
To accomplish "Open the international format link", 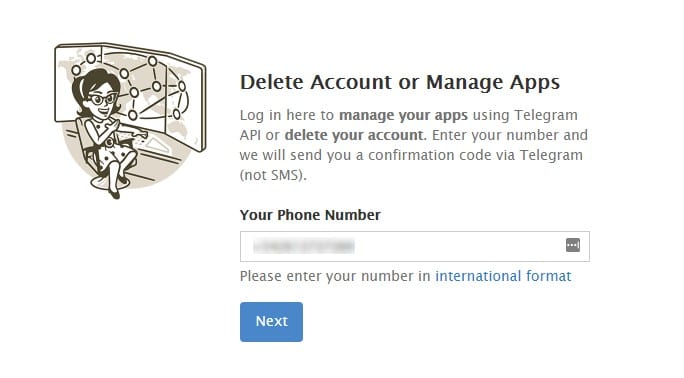I will (503, 276).
